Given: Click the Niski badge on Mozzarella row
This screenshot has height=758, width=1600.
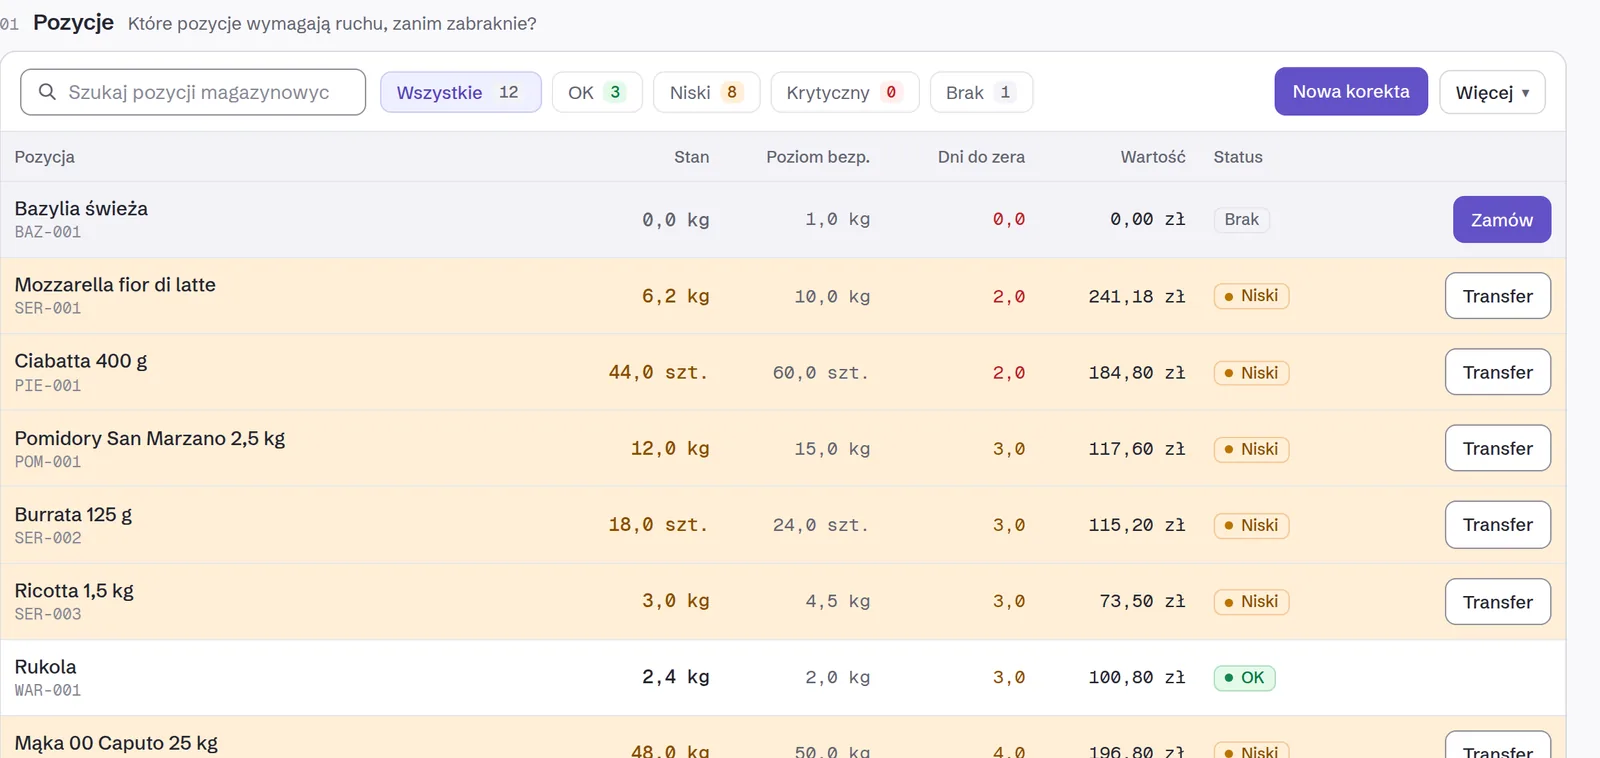Looking at the screenshot, I should [x=1251, y=296].
